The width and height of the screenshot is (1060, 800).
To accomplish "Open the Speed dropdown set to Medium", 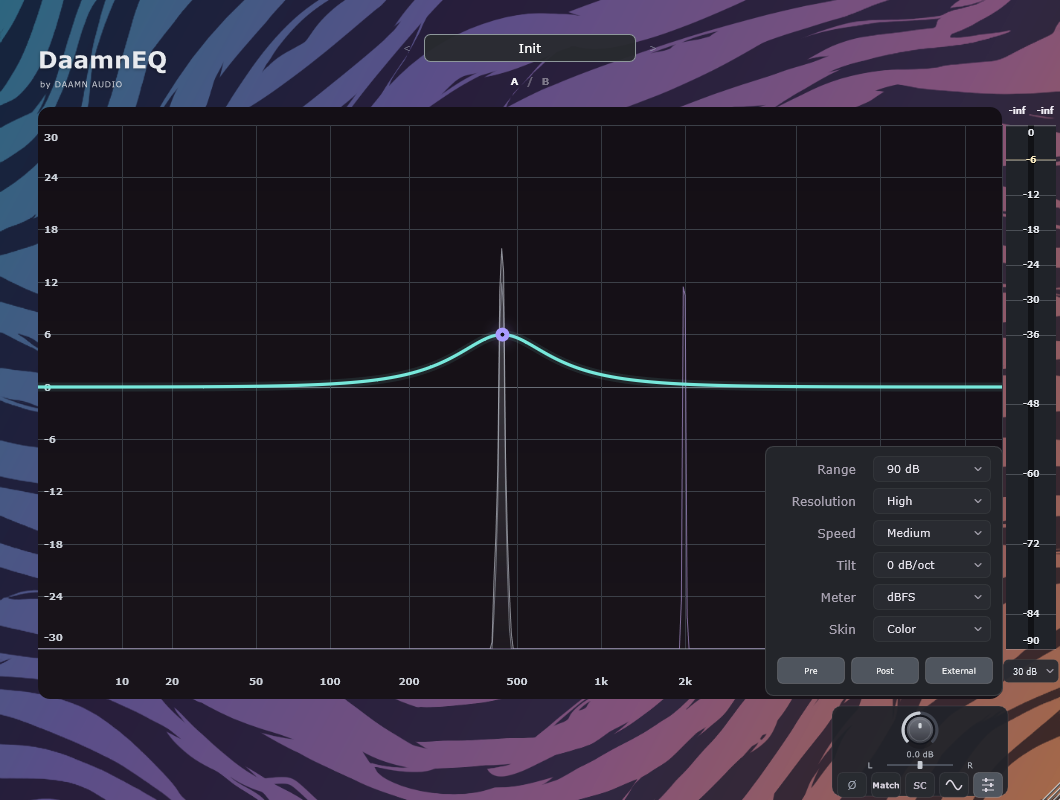I will point(932,533).
